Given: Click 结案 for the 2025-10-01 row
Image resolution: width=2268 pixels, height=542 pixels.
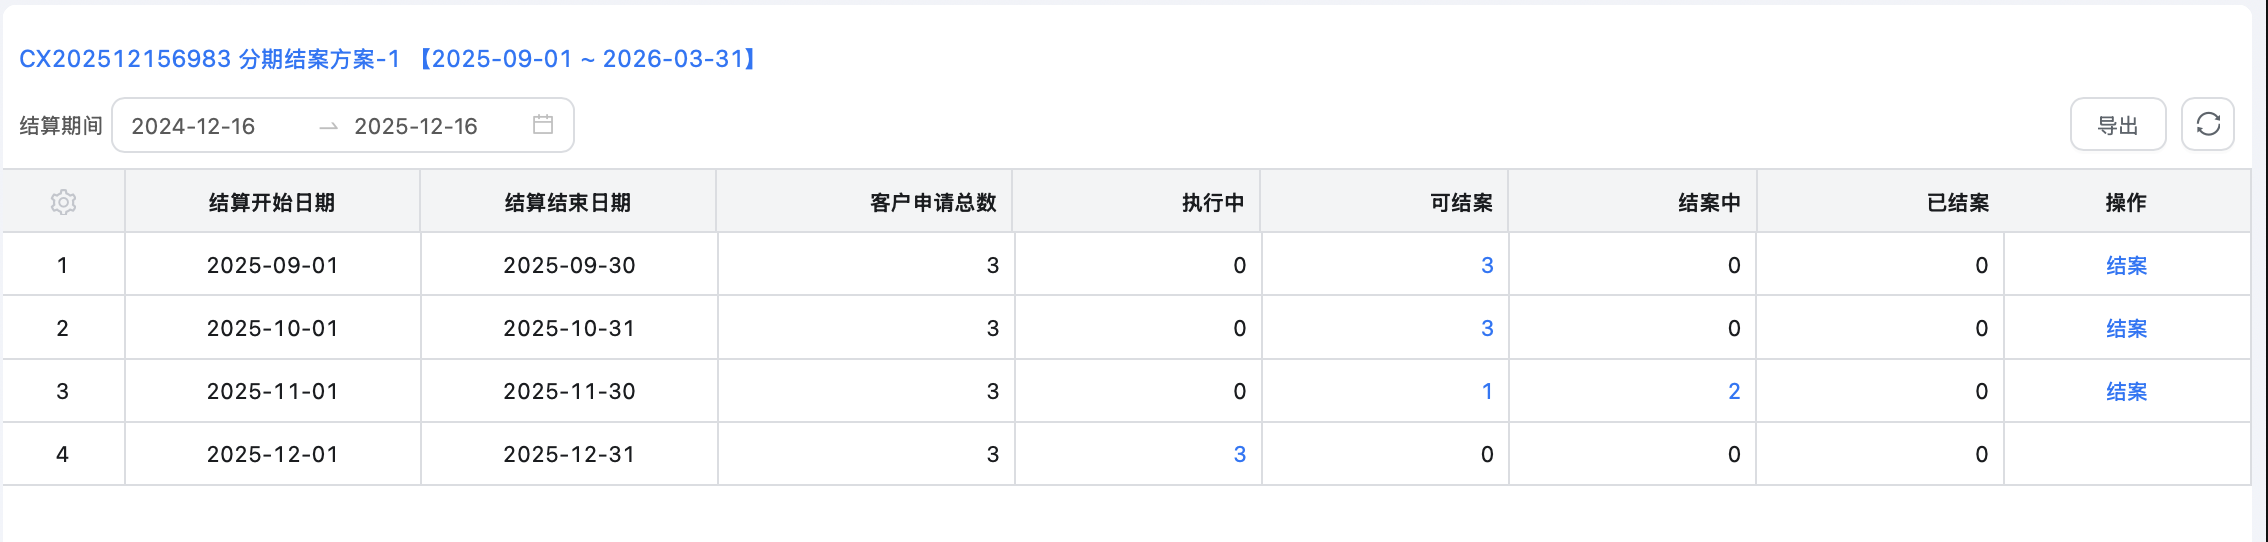Looking at the screenshot, I should 2126,329.
